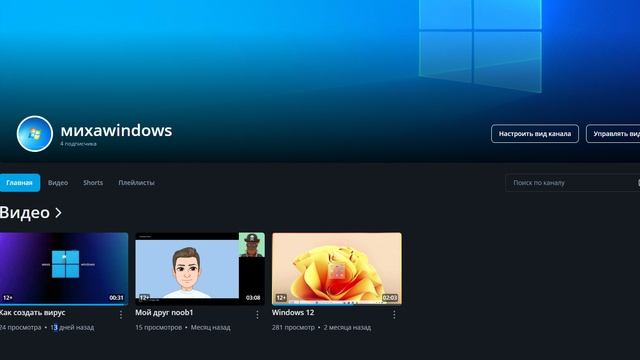Click the Месяц назад text
The width and height of the screenshot is (640, 360).
tap(211, 327)
